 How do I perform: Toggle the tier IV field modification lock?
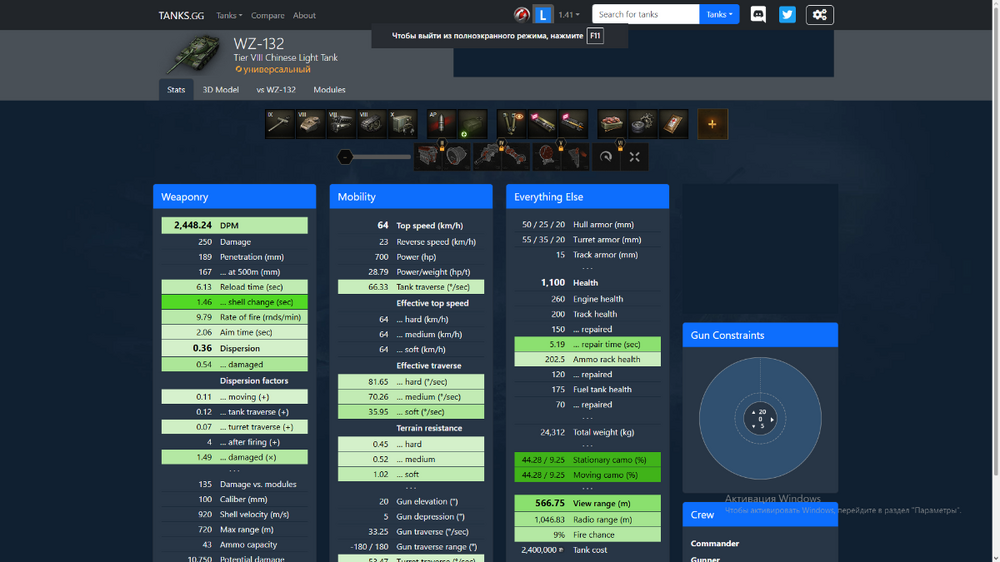(x=501, y=145)
